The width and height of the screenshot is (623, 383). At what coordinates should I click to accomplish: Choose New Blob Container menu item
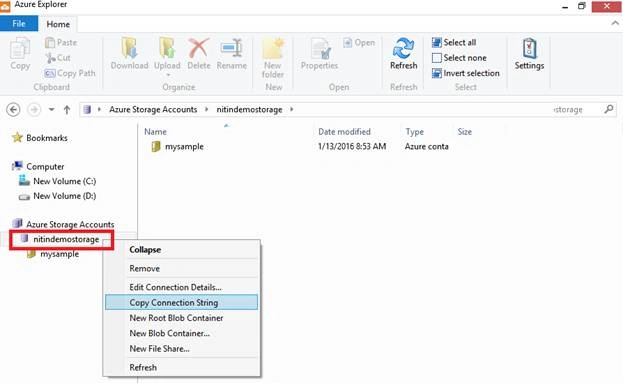(x=182, y=333)
